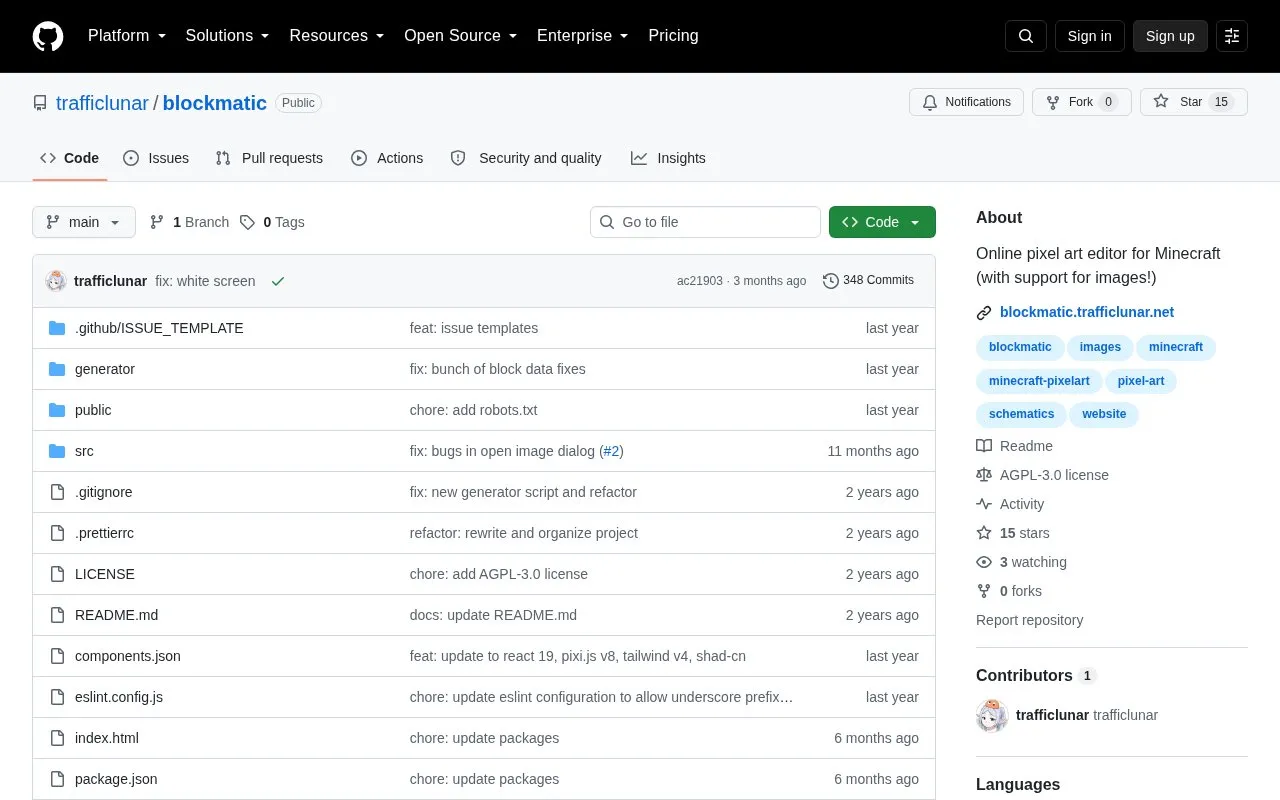Click Report repository link
Viewport: 1280px width, 800px height.
pyautogui.click(x=1029, y=620)
